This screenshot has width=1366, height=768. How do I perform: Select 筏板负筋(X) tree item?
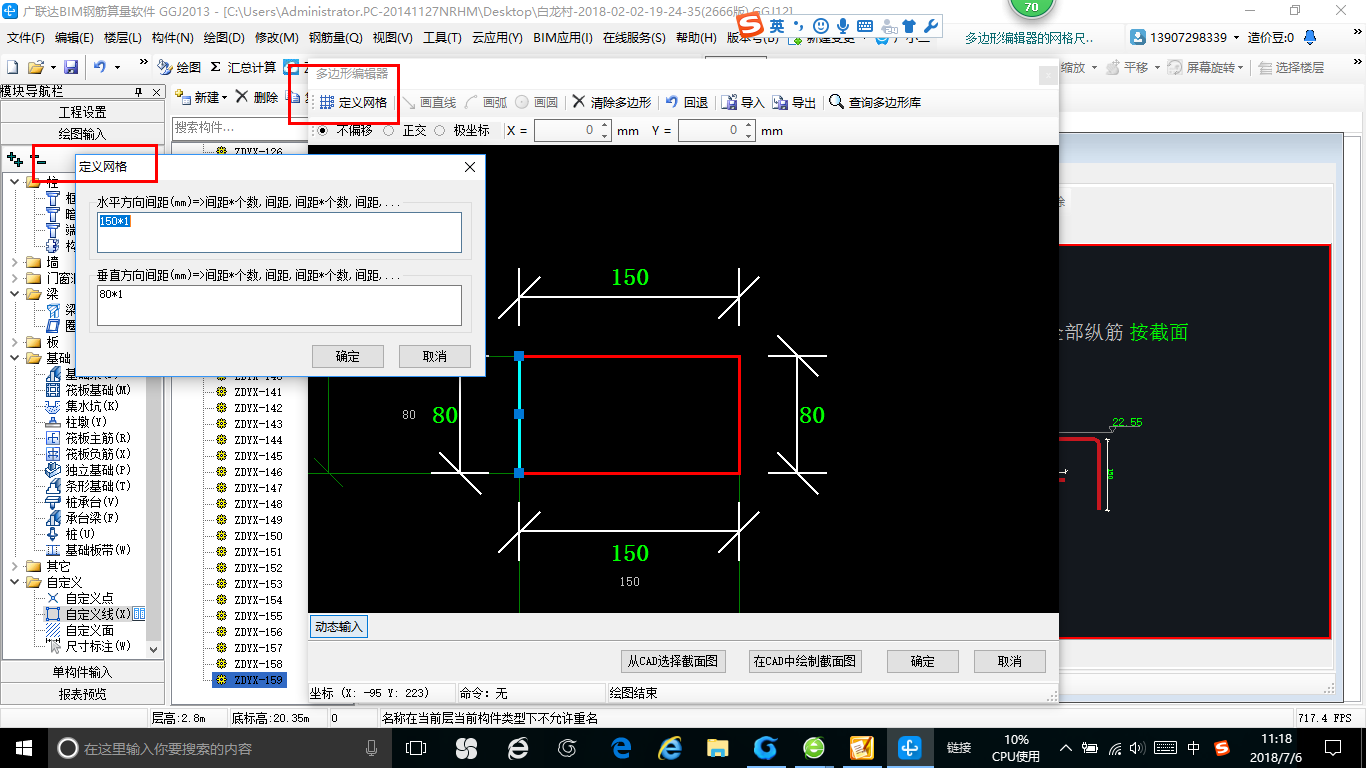(x=98, y=454)
